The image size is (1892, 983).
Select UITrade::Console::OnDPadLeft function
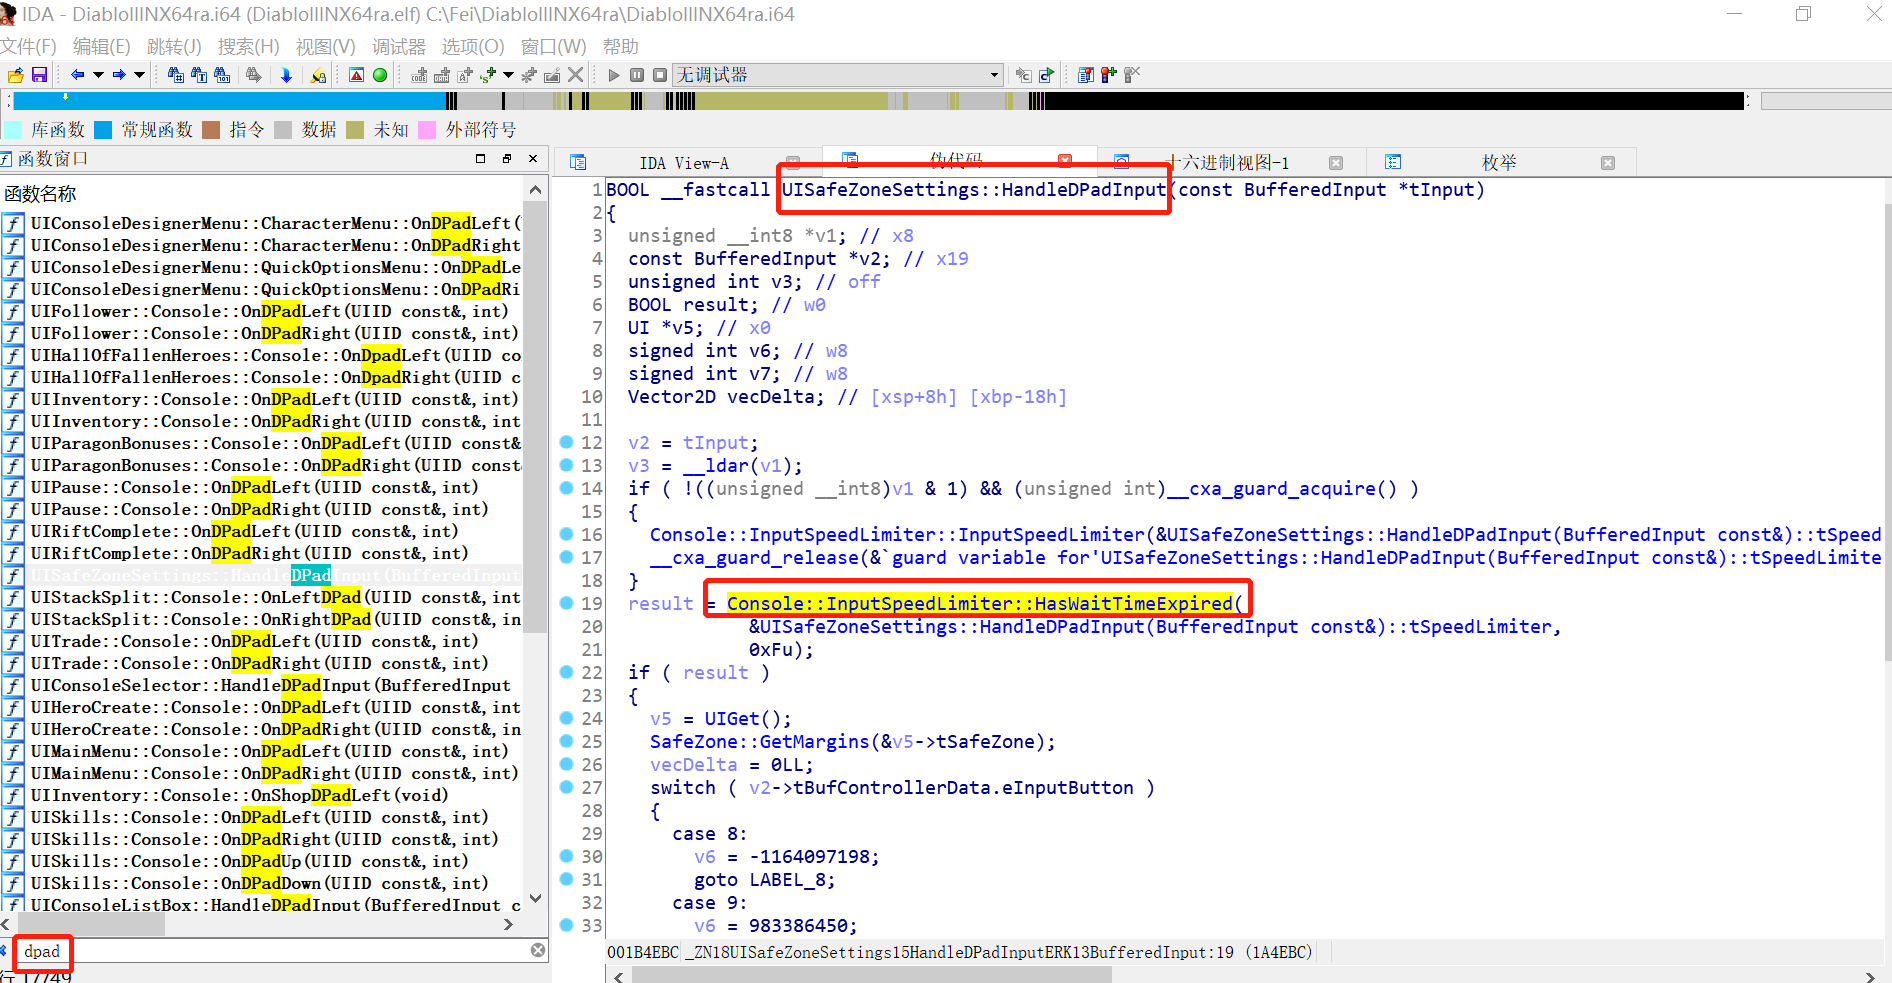[260, 641]
